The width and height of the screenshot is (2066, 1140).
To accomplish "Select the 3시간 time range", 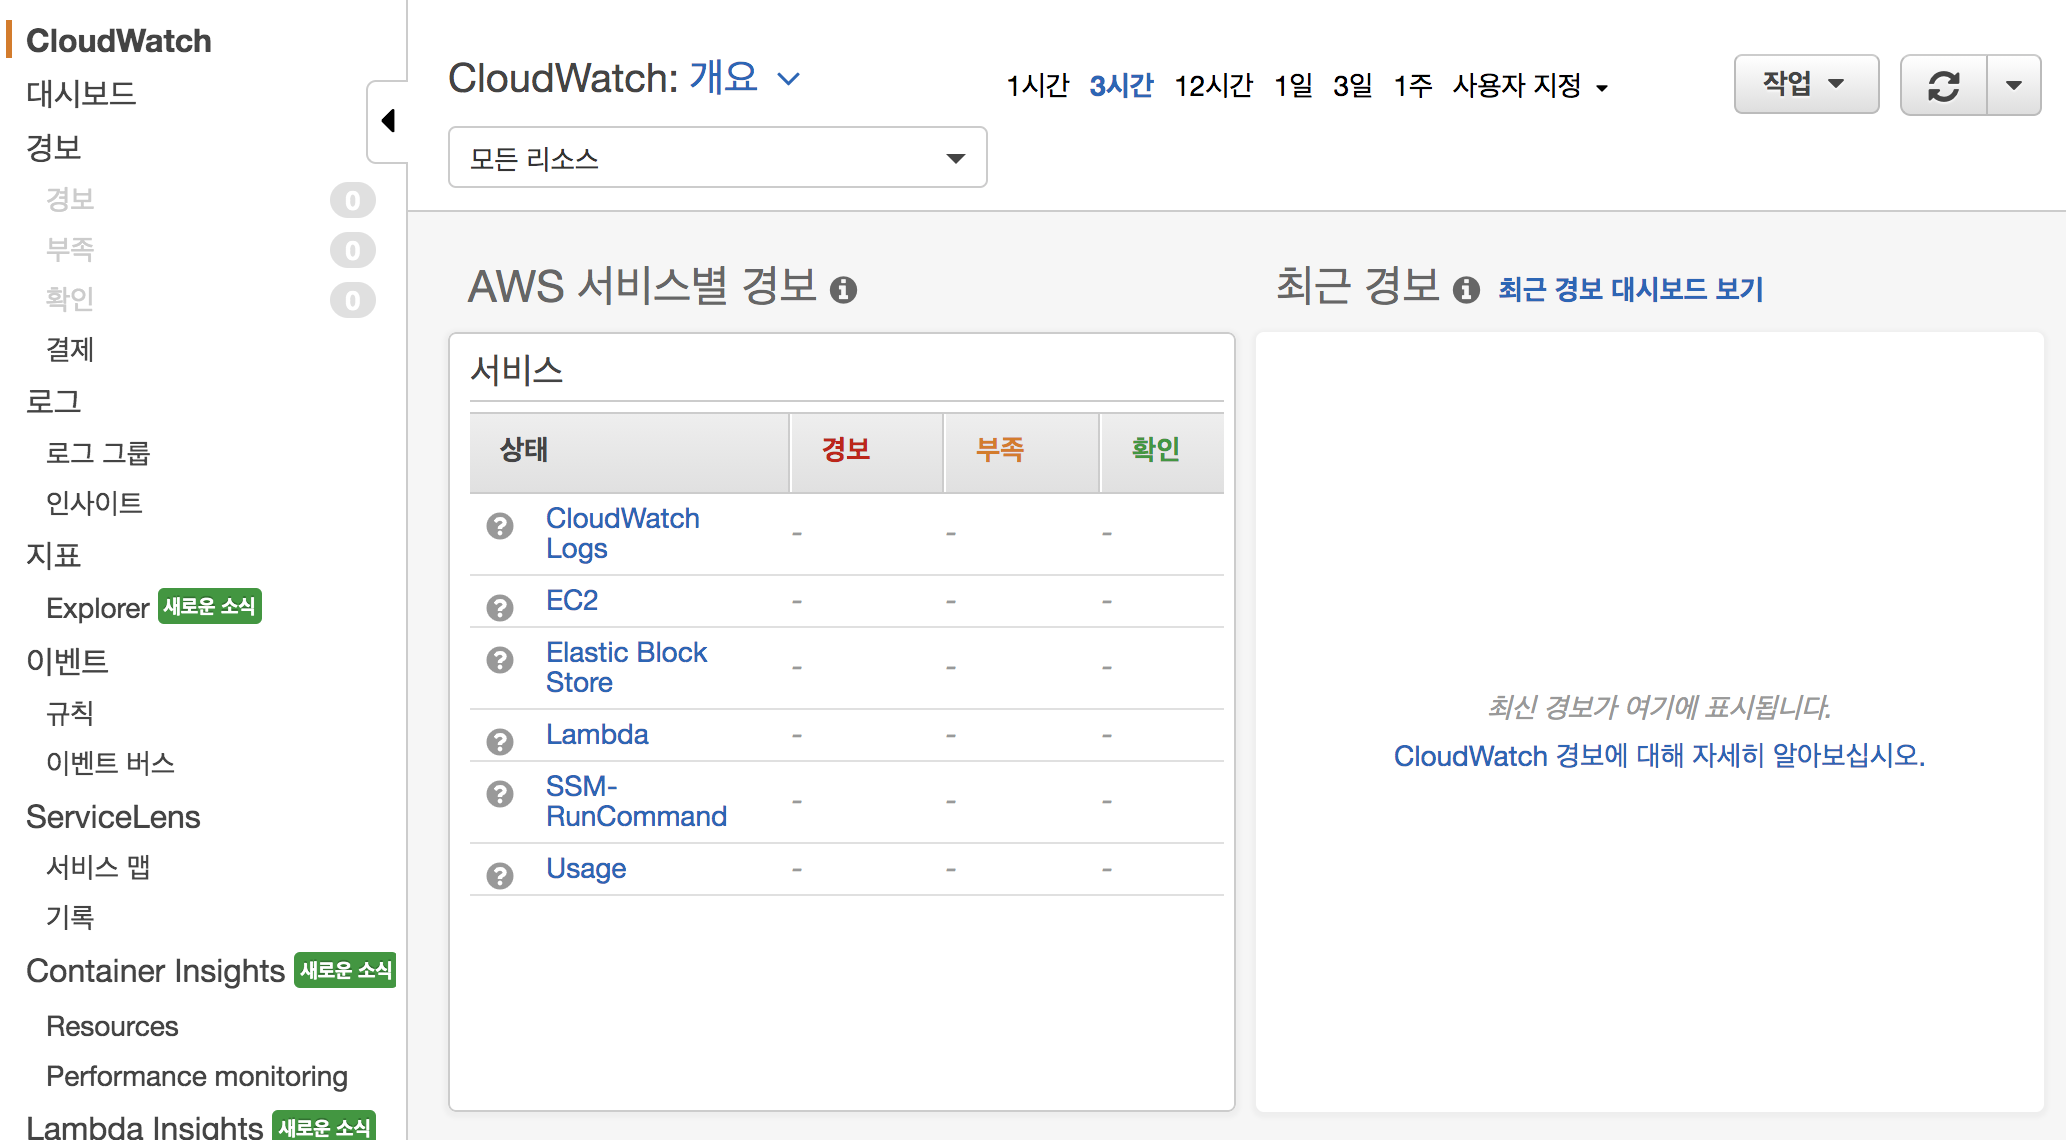I will pos(1121,86).
